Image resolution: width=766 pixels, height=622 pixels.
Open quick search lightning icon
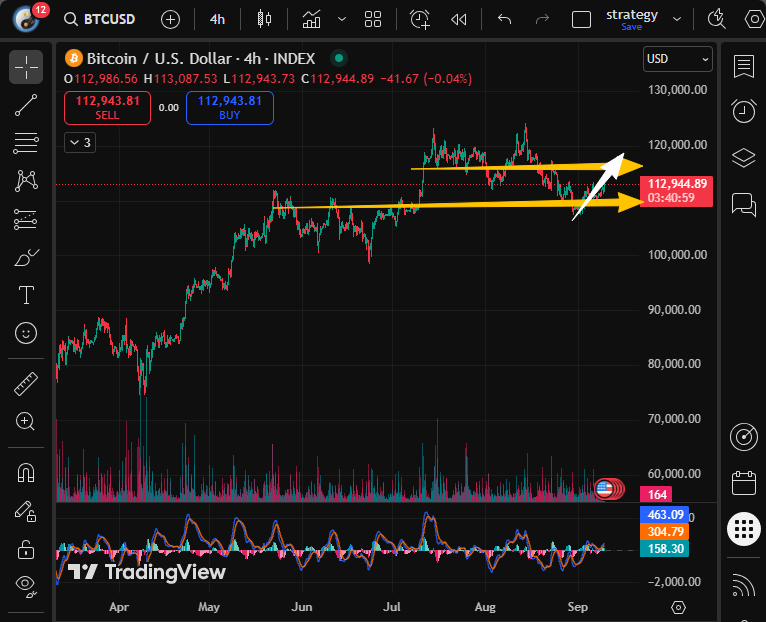point(716,19)
